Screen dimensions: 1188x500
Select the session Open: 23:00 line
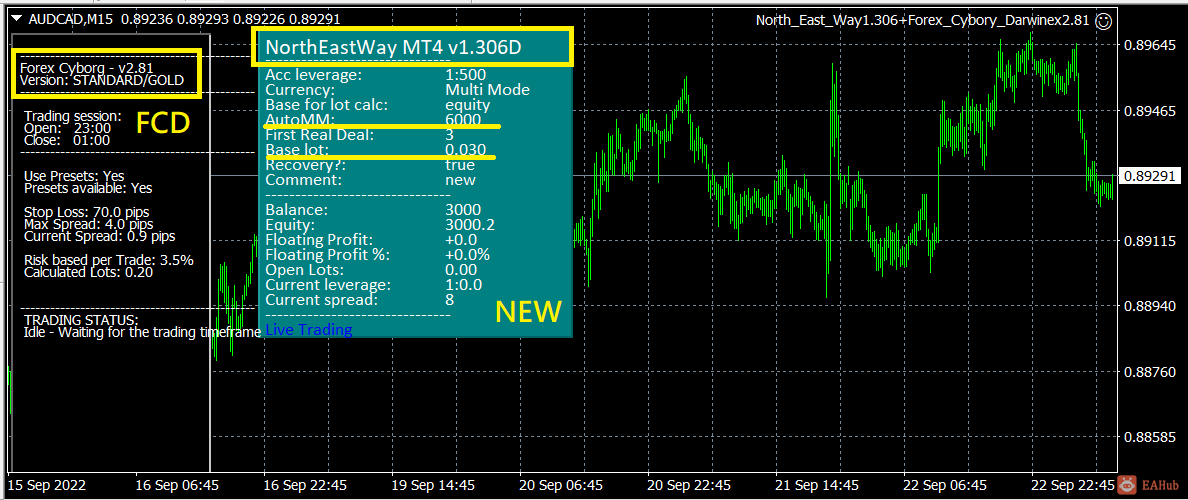click(x=67, y=128)
